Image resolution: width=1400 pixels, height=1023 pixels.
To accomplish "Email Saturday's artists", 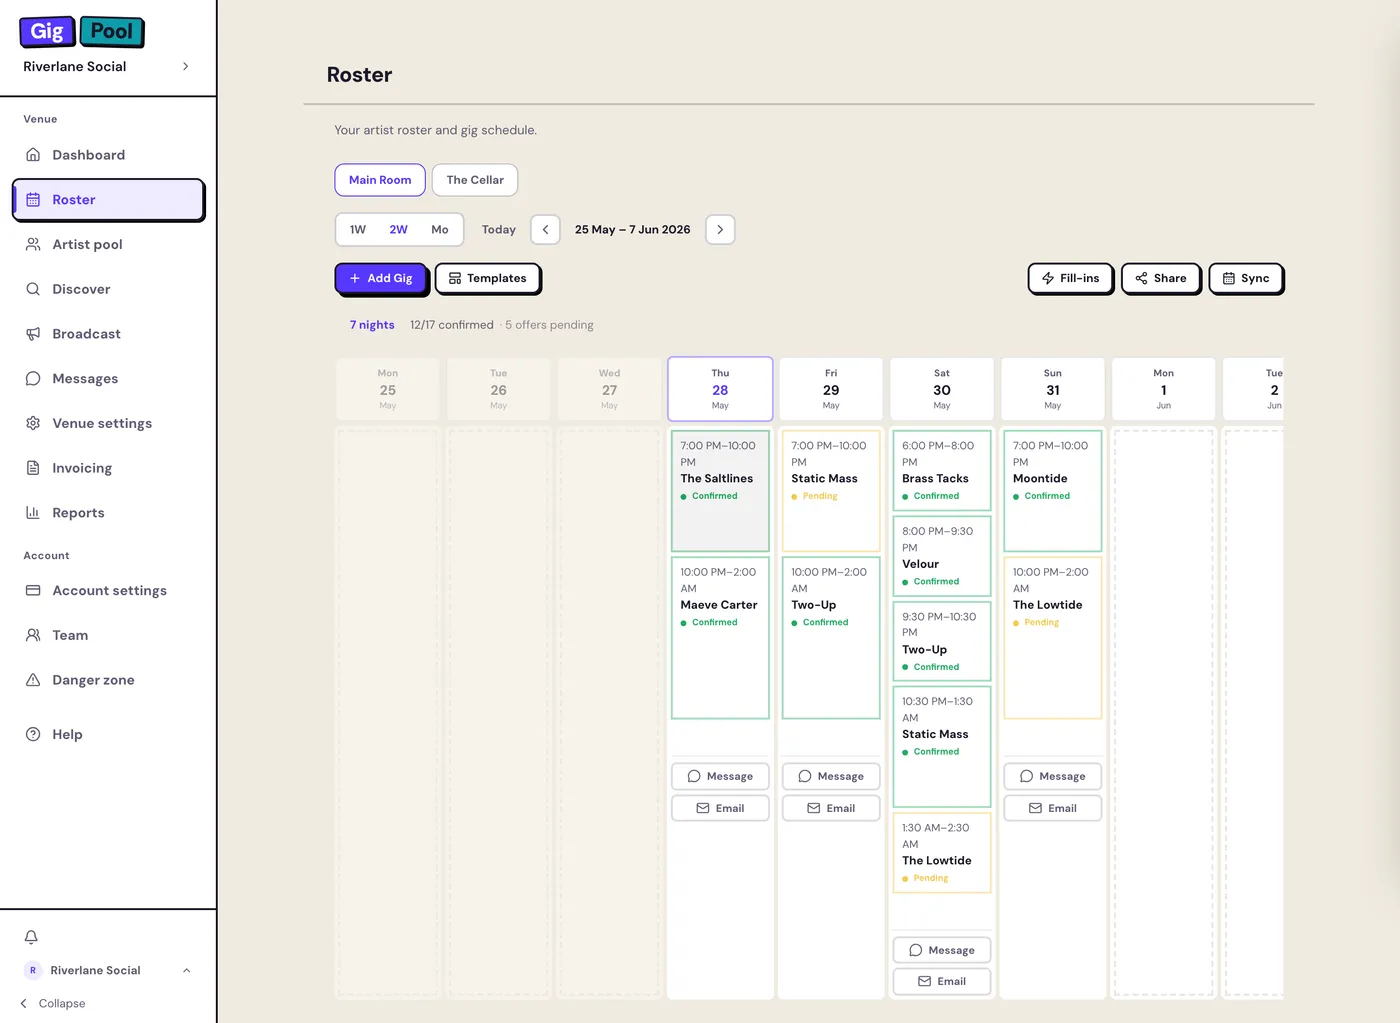I will click(942, 981).
